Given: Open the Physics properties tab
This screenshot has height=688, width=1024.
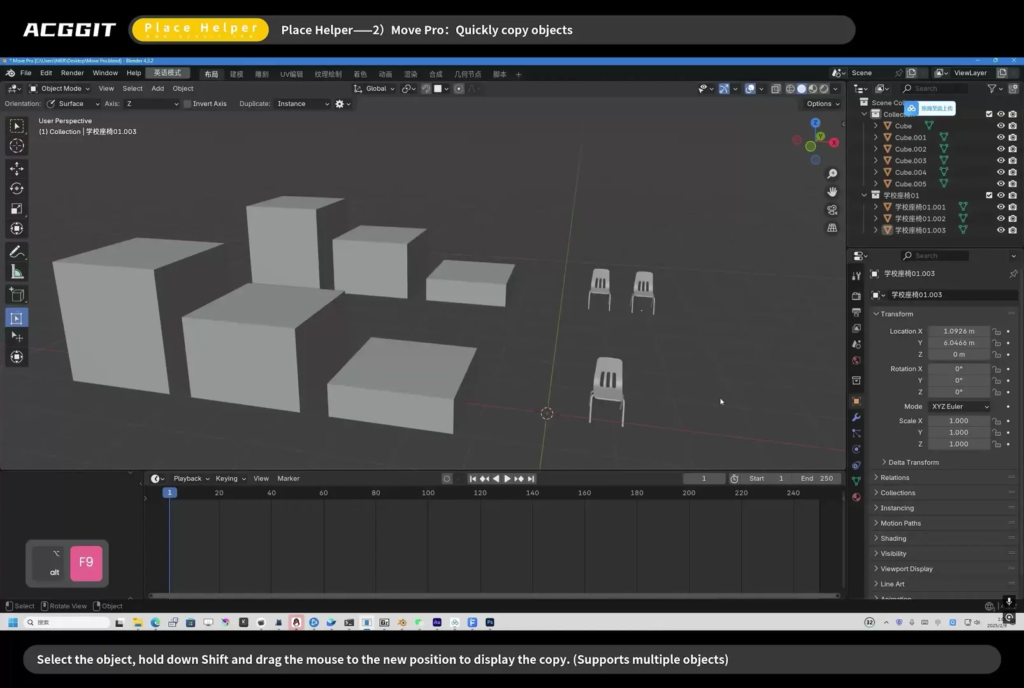Looking at the screenshot, I should click(x=856, y=449).
